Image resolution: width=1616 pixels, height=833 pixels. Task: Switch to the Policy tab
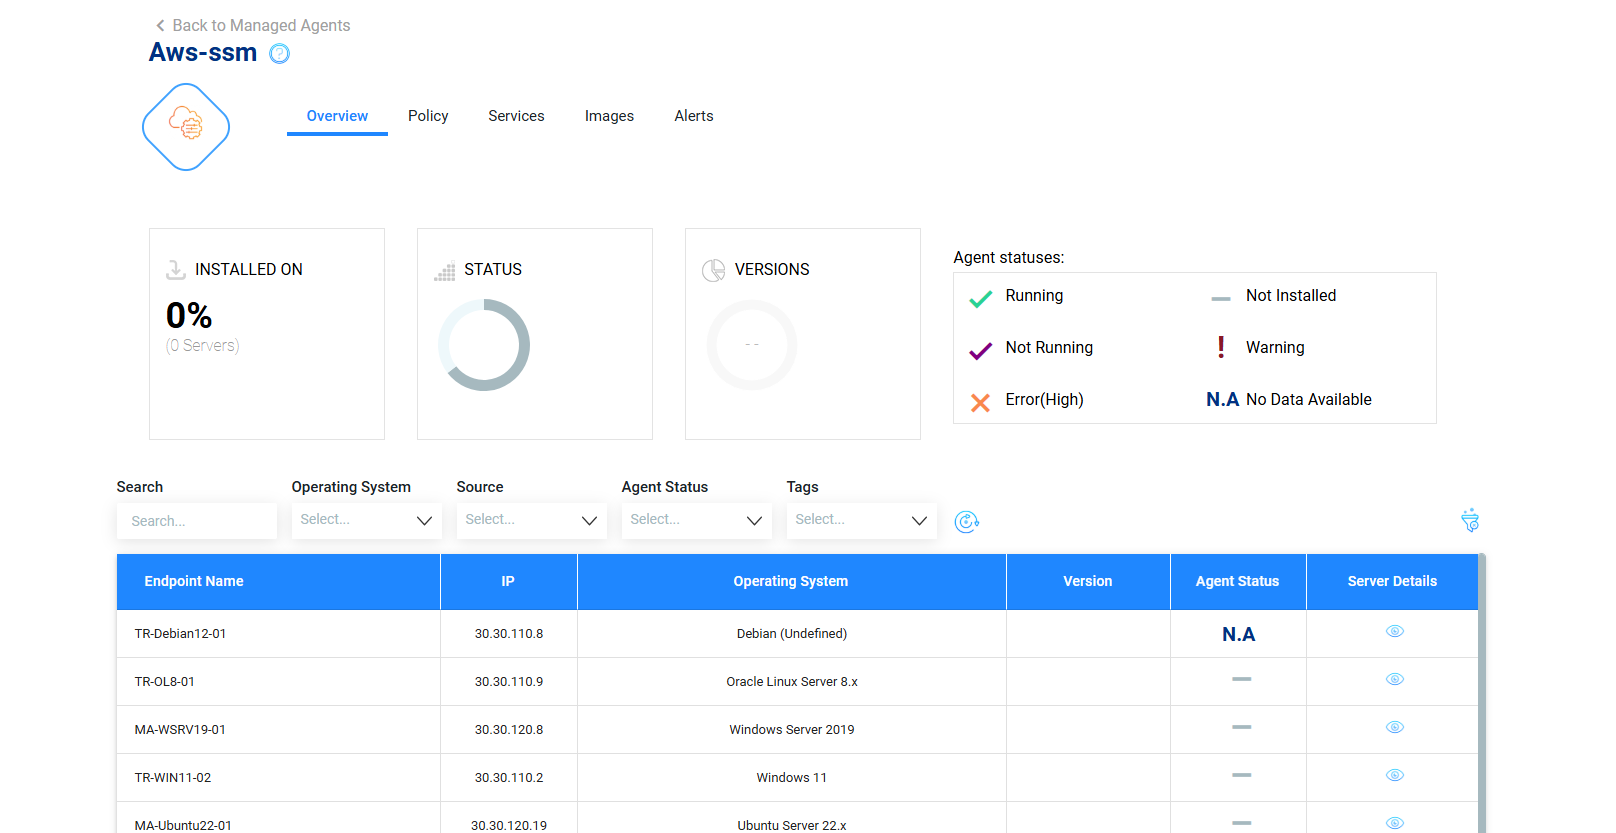coord(428,116)
